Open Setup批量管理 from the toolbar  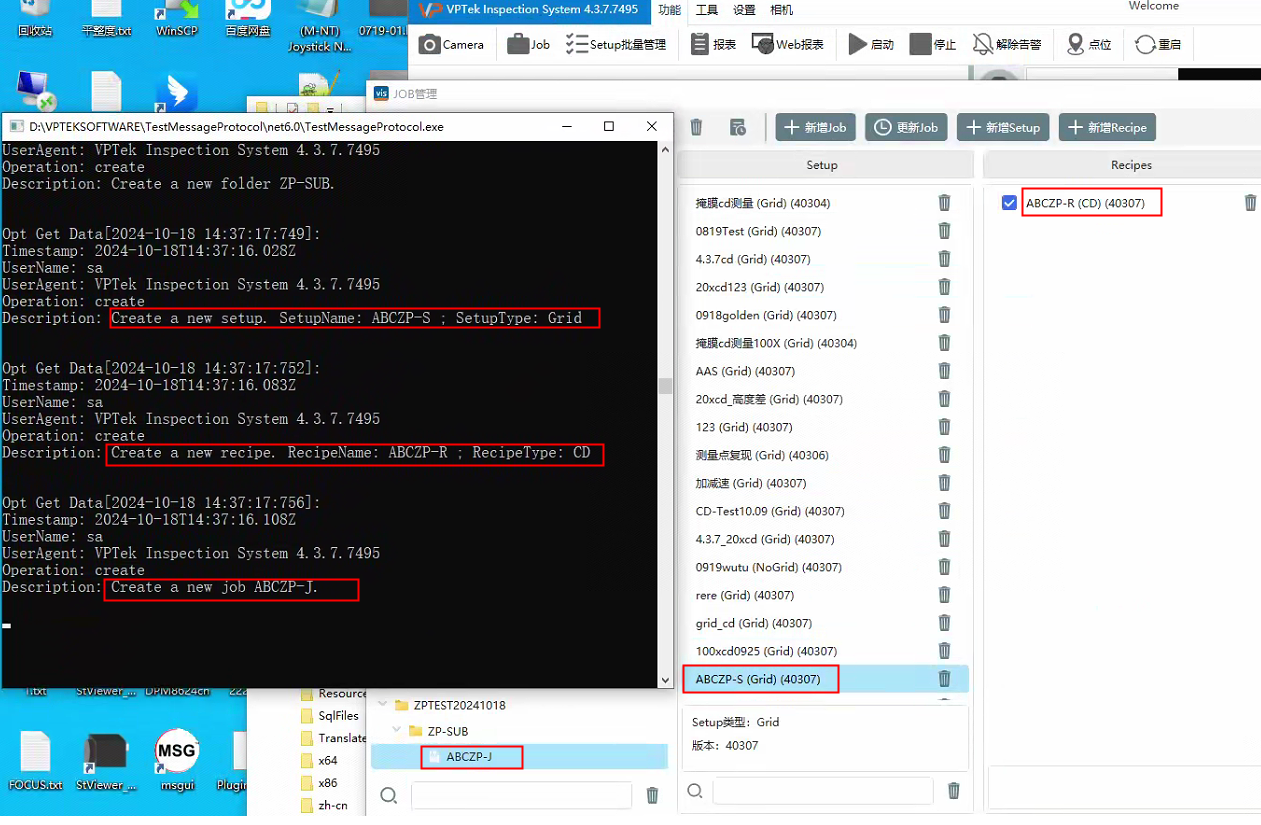click(x=616, y=44)
